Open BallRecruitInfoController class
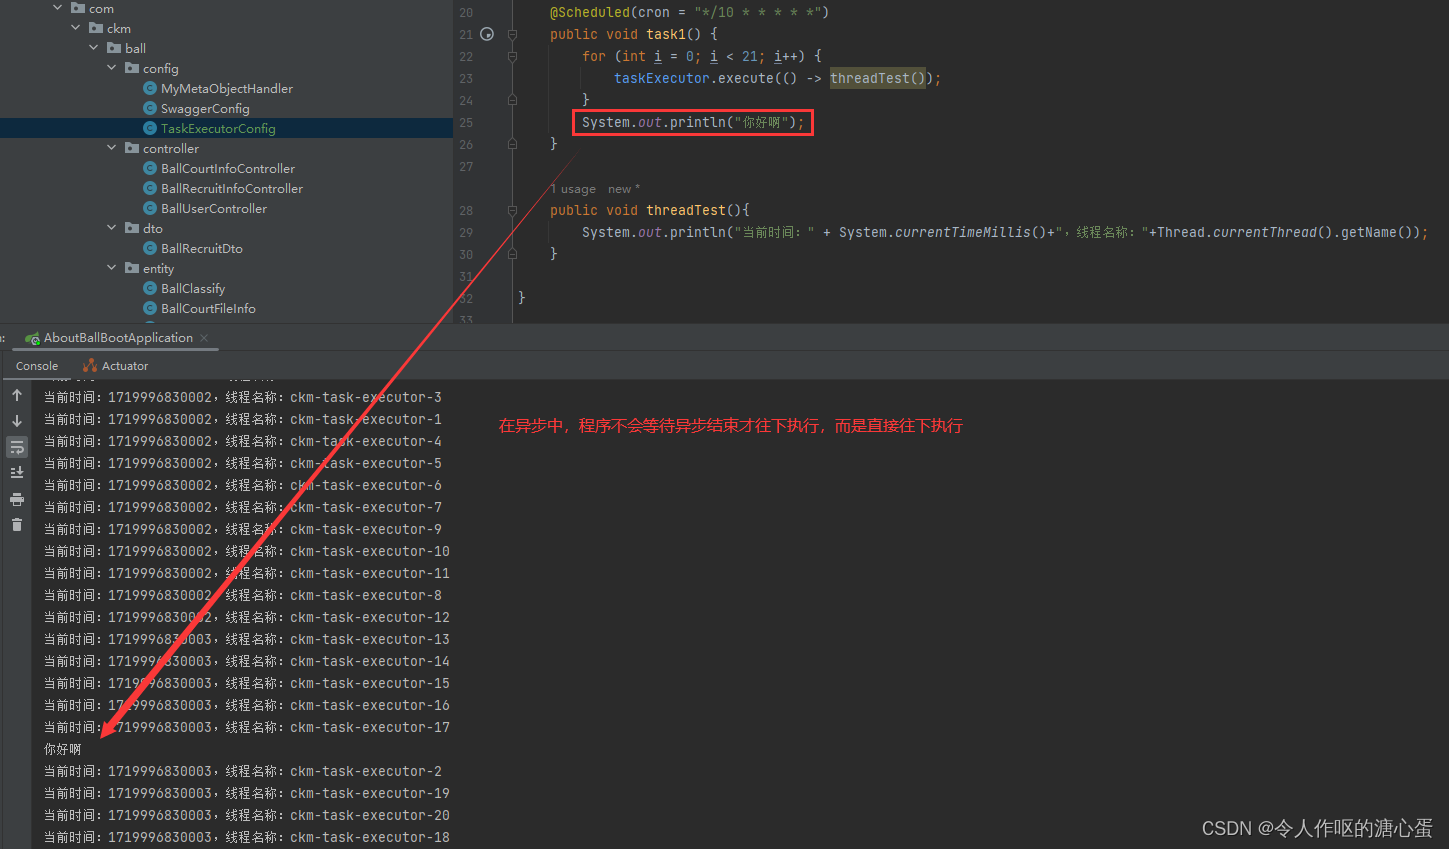The width and height of the screenshot is (1449, 849). (232, 188)
